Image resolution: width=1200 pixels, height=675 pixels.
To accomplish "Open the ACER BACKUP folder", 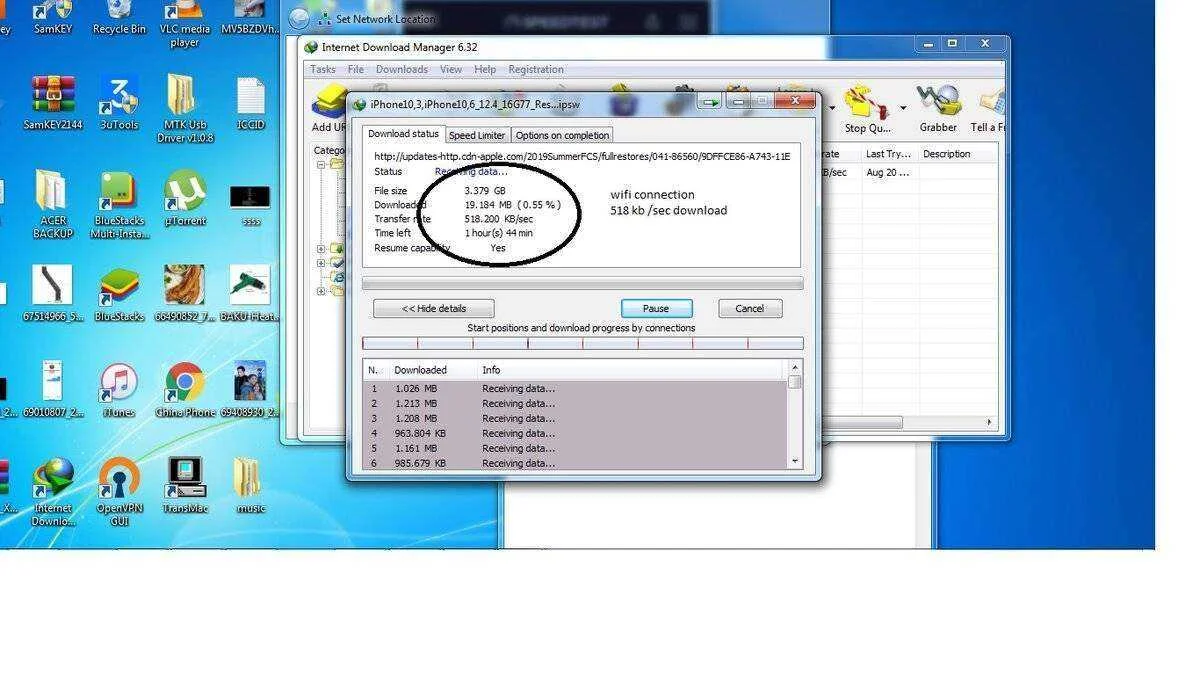I will tap(53, 204).
